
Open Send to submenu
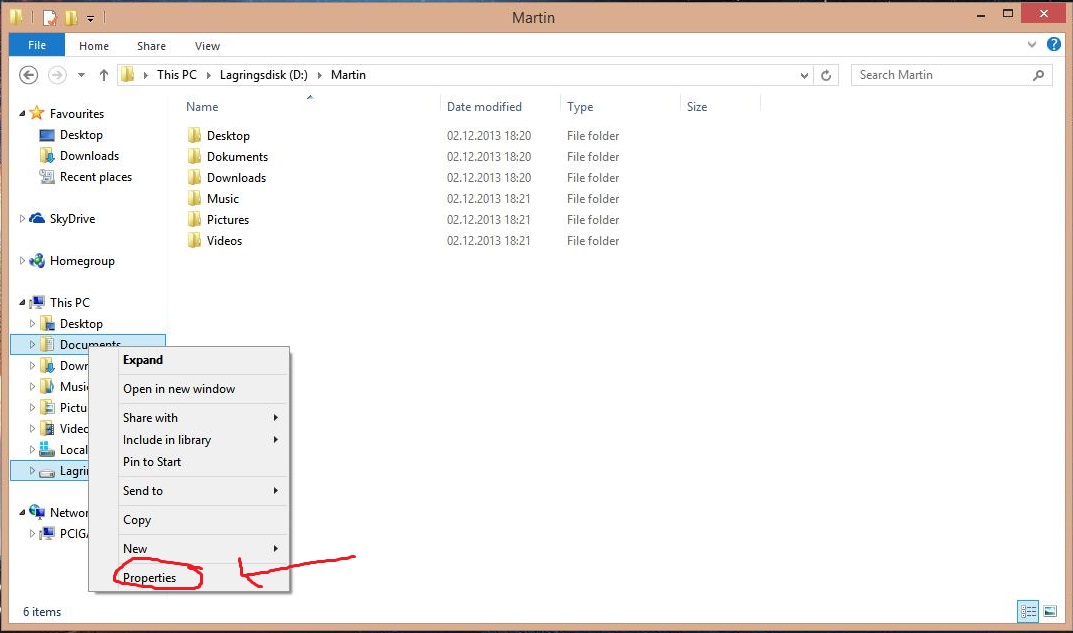click(203, 491)
